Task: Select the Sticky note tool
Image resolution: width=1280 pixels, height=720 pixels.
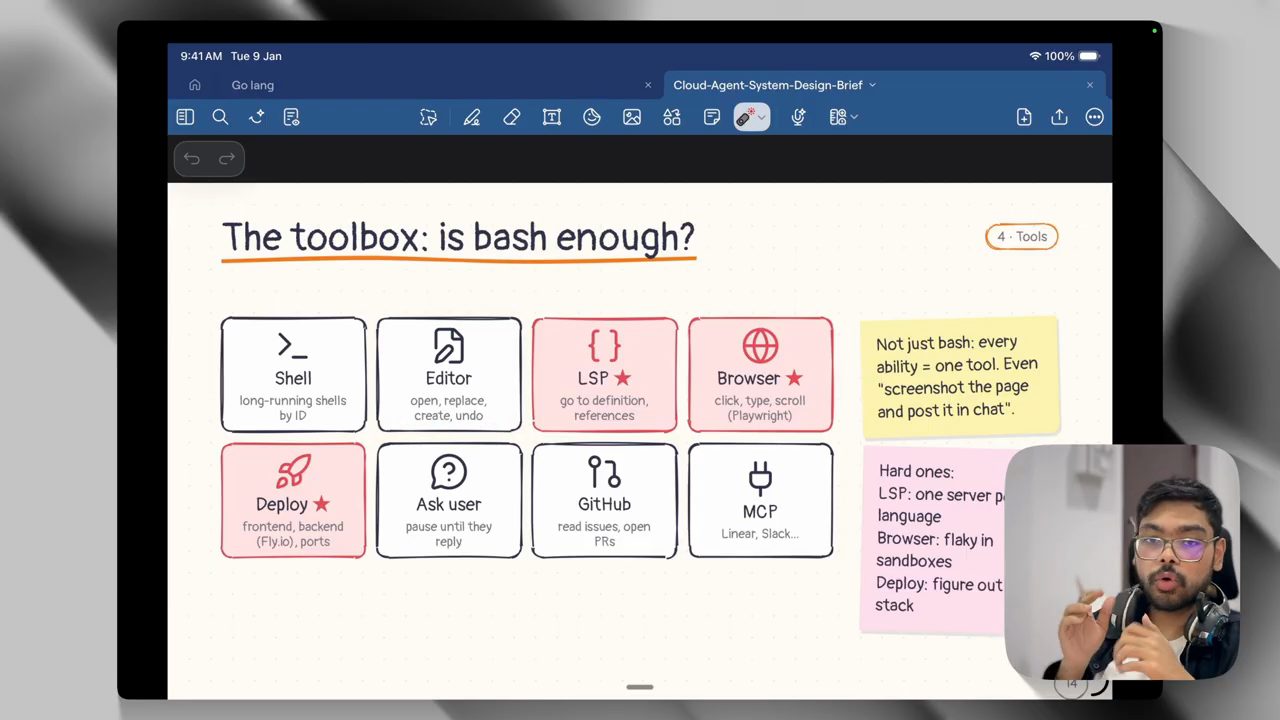Action: [x=711, y=117]
